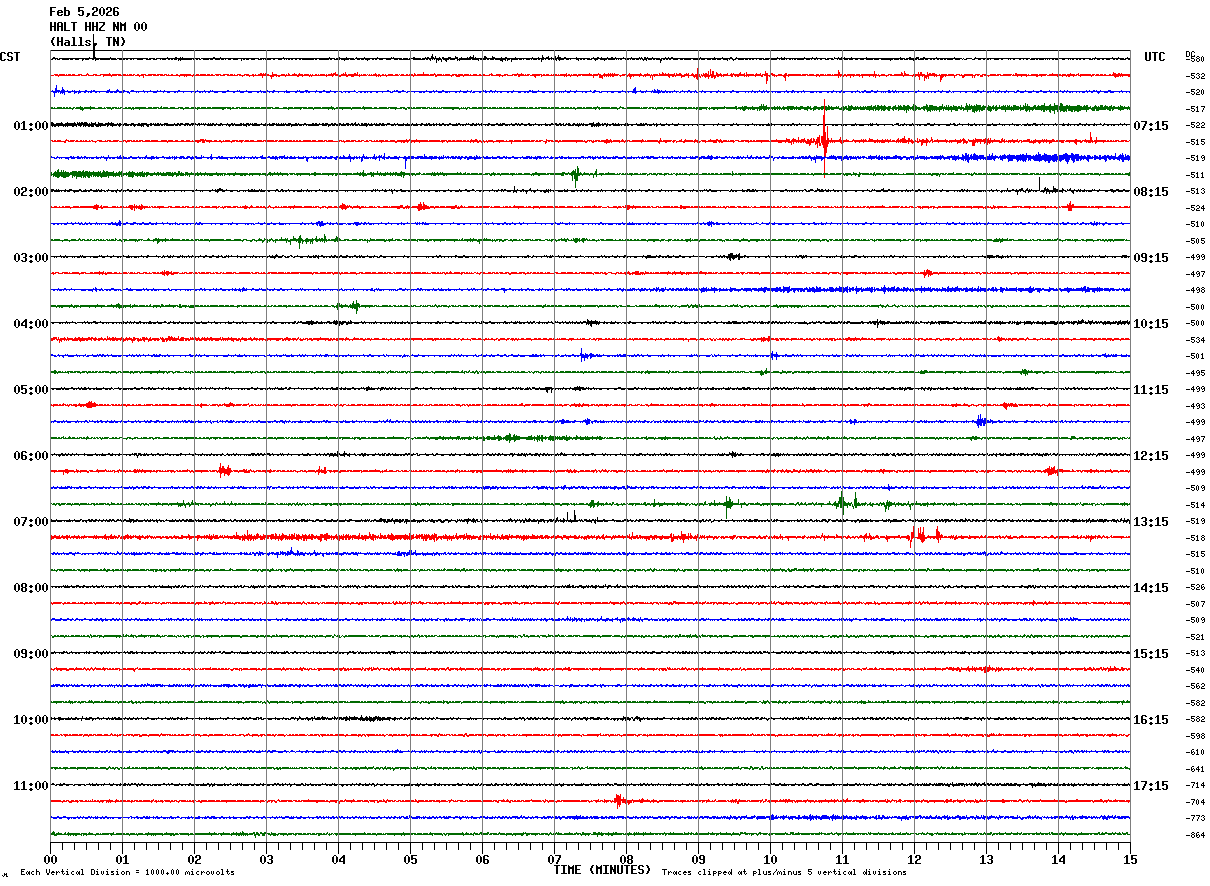Select the 04:00 CST row label
Viewport: 1210px width, 886px height.
point(31,324)
